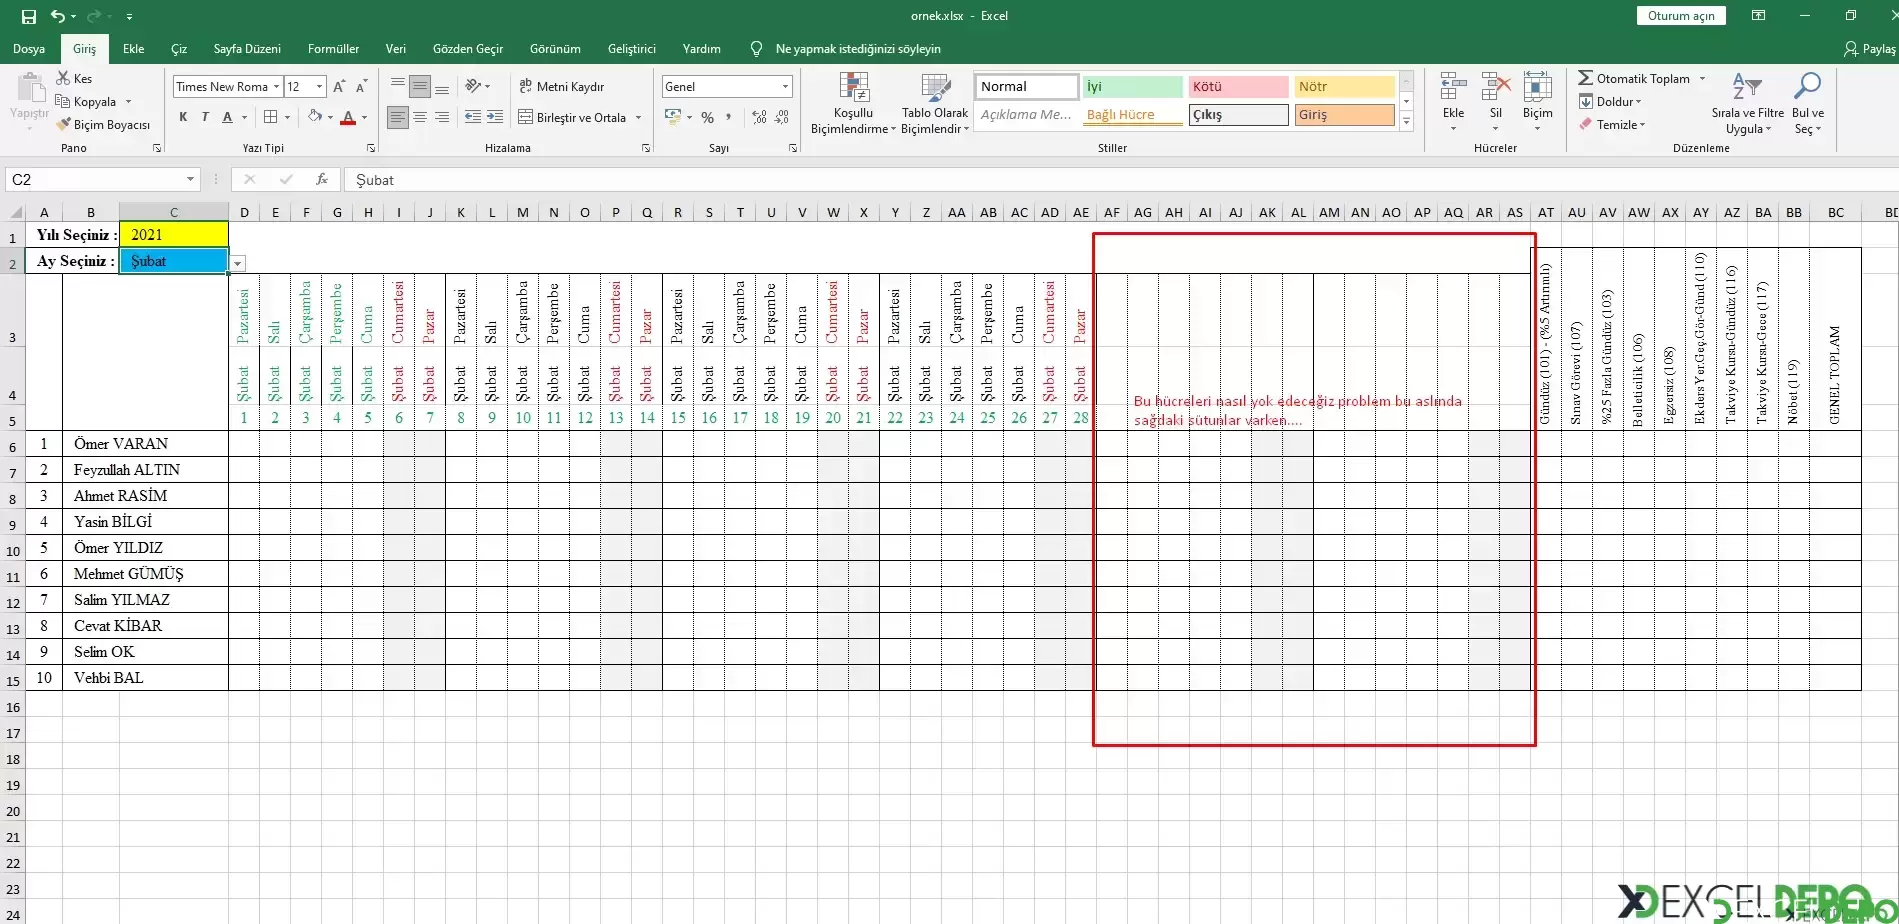Toggle align text right
Screen dimensions: 1899x924
pyautogui.click(x=442, y=117)
